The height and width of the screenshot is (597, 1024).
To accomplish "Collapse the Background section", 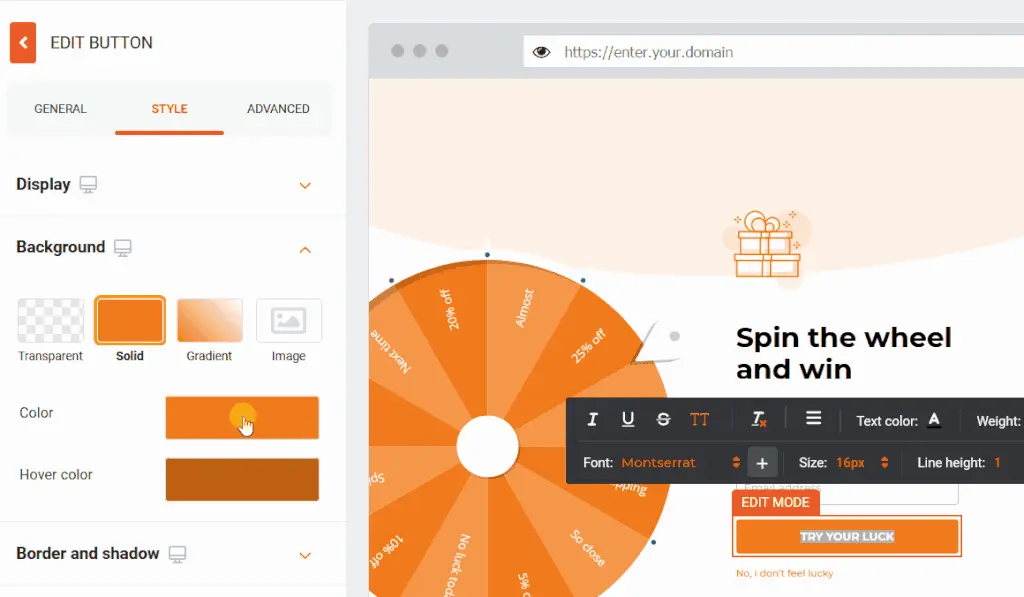I will coord(305,249).
